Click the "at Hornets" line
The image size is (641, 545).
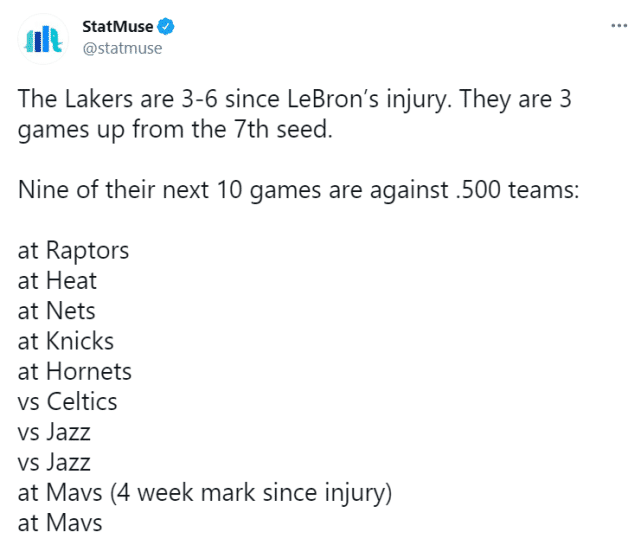[x=75, y=372]
